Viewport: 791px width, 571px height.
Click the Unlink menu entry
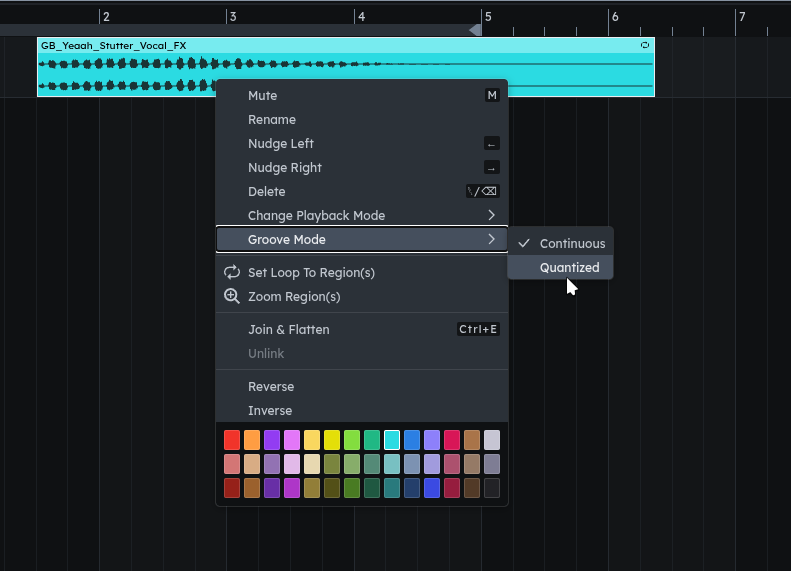tap(362, 354)
